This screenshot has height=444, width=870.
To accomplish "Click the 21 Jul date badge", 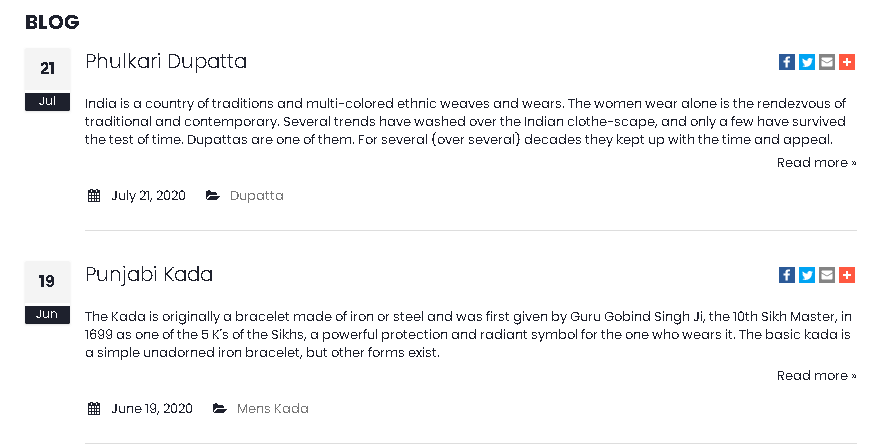I will (47, 79).
